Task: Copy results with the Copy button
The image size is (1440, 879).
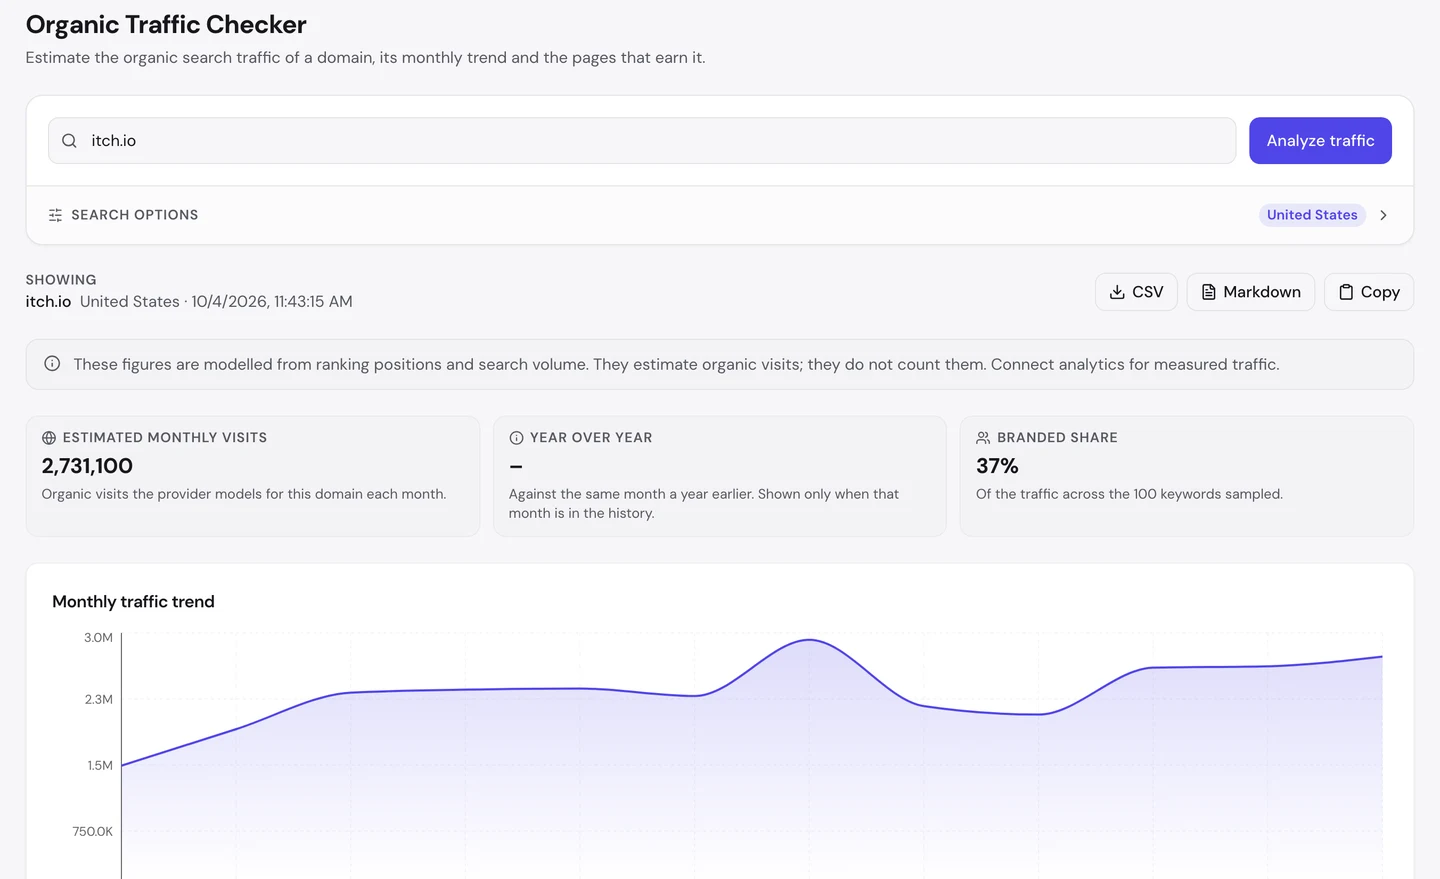Action: tap(1368, 292)
